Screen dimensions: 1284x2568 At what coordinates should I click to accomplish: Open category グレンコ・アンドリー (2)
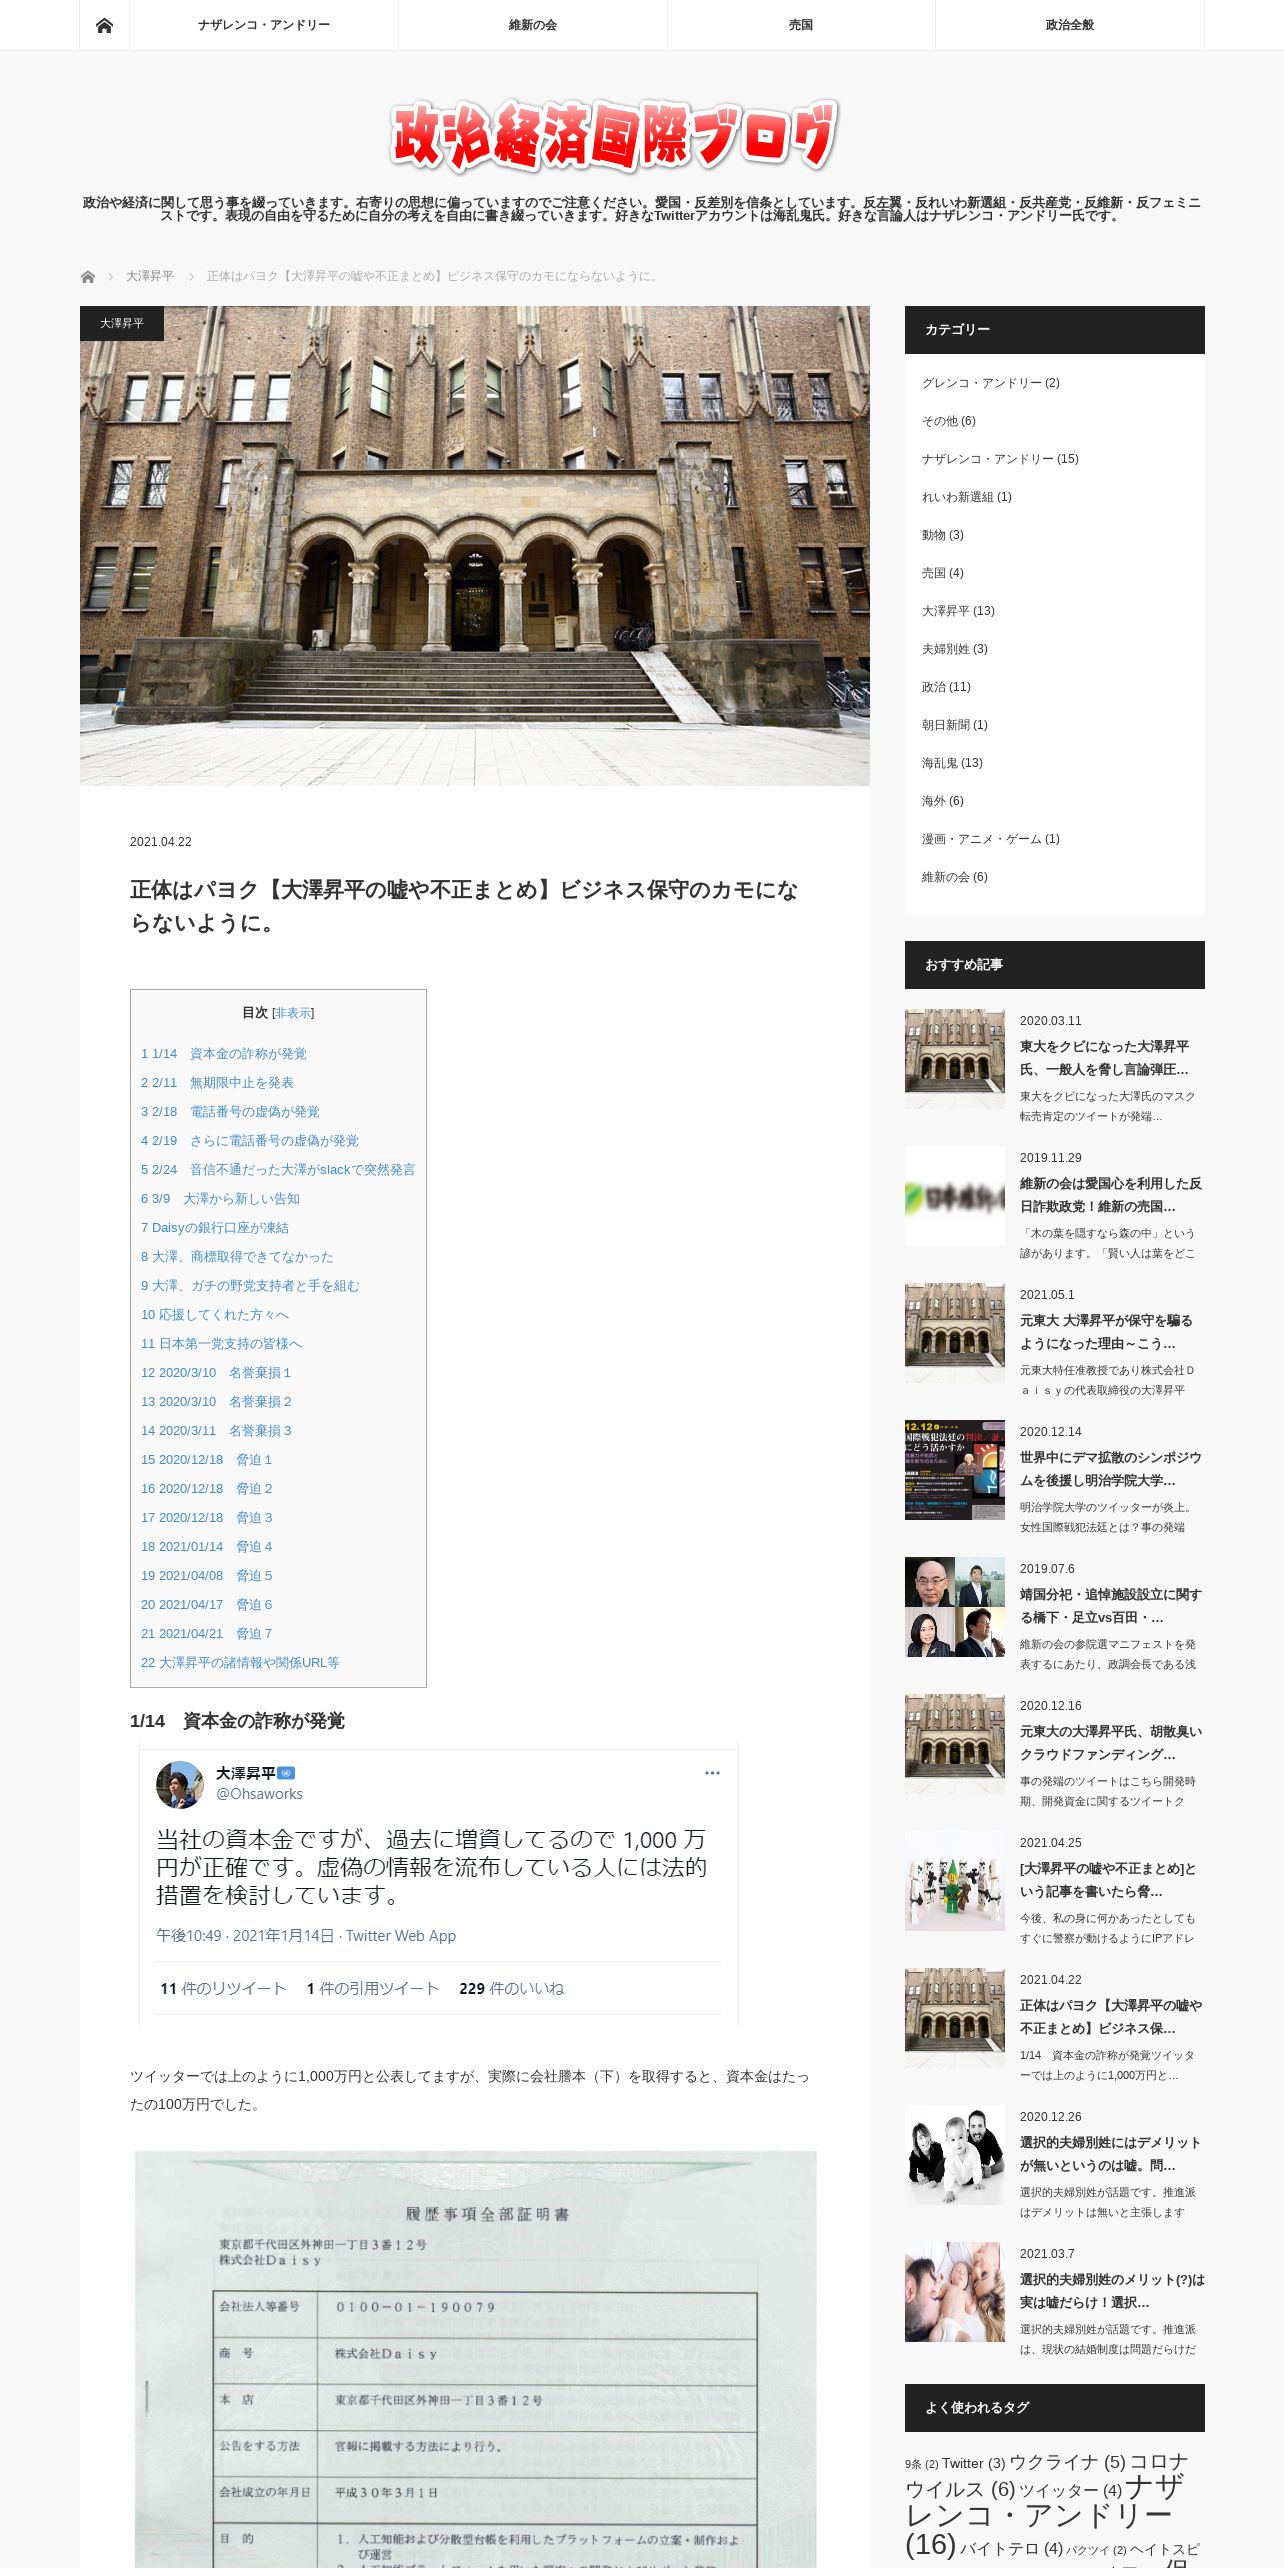point(991,383)
